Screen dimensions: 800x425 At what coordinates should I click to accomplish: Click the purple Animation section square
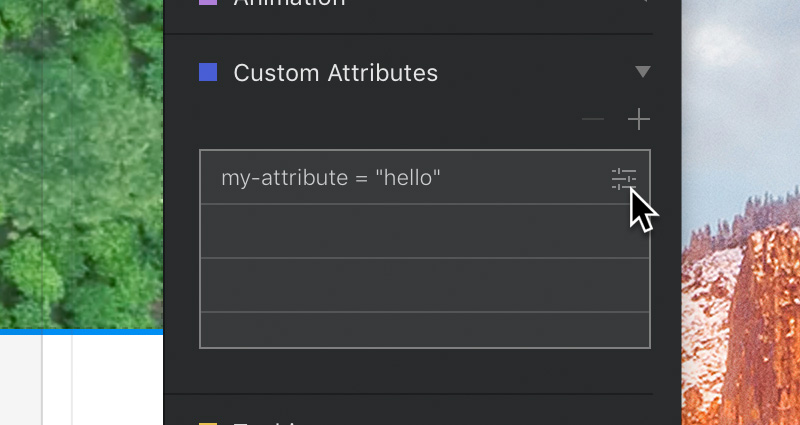click(x=208, y=3)
